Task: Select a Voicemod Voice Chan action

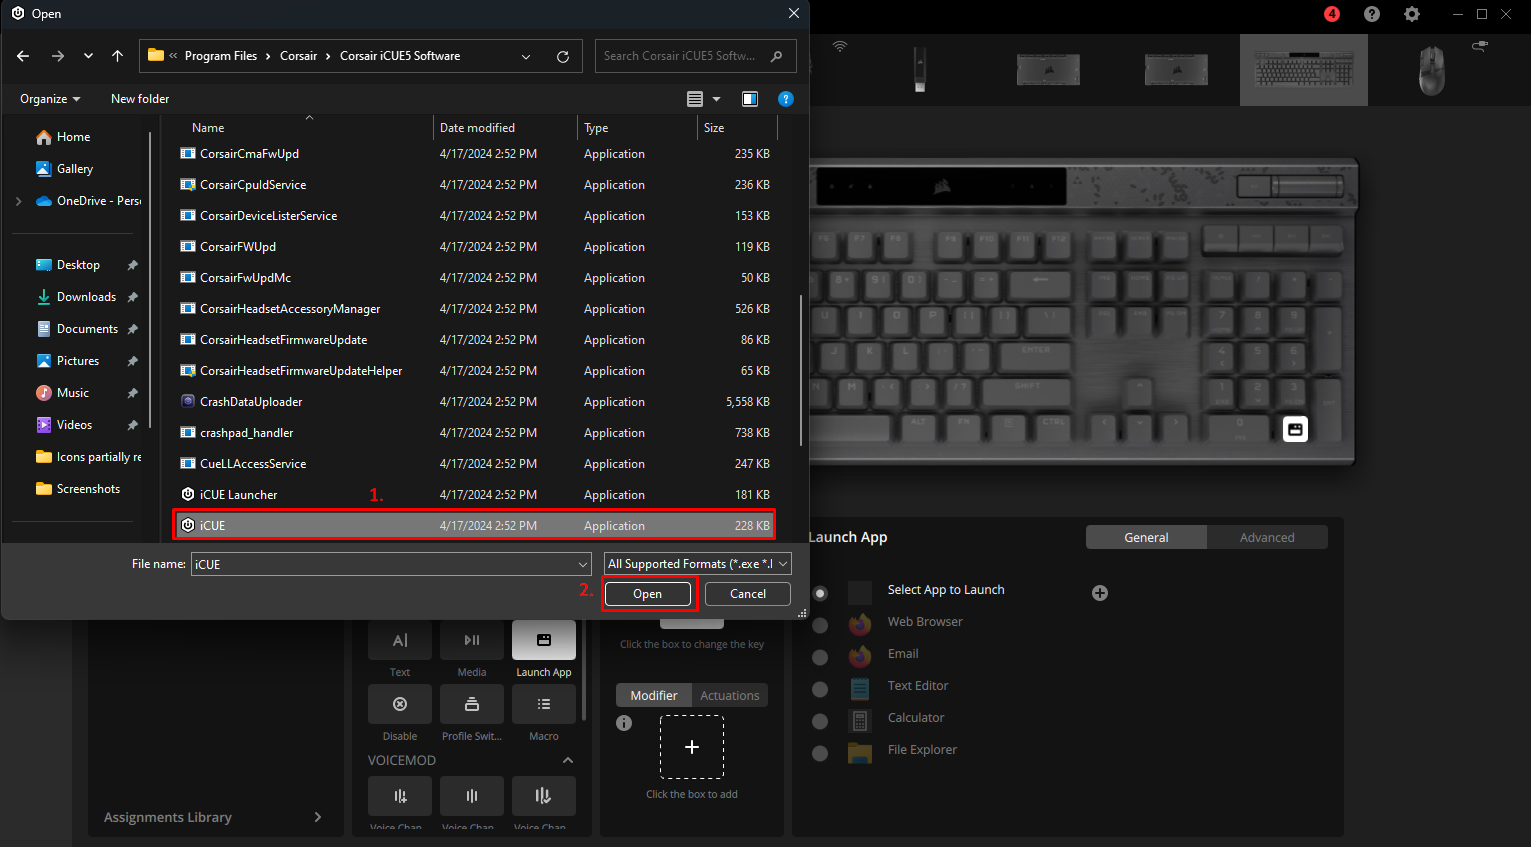Action: click(399, 797)
